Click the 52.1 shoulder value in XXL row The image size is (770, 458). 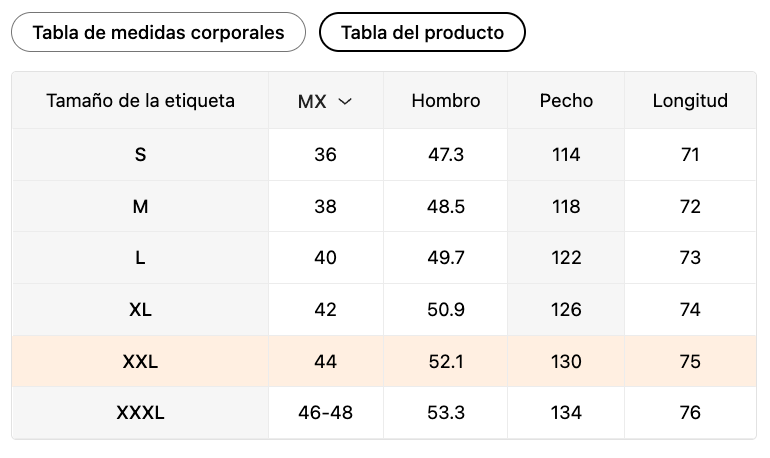tap(446, 362)
